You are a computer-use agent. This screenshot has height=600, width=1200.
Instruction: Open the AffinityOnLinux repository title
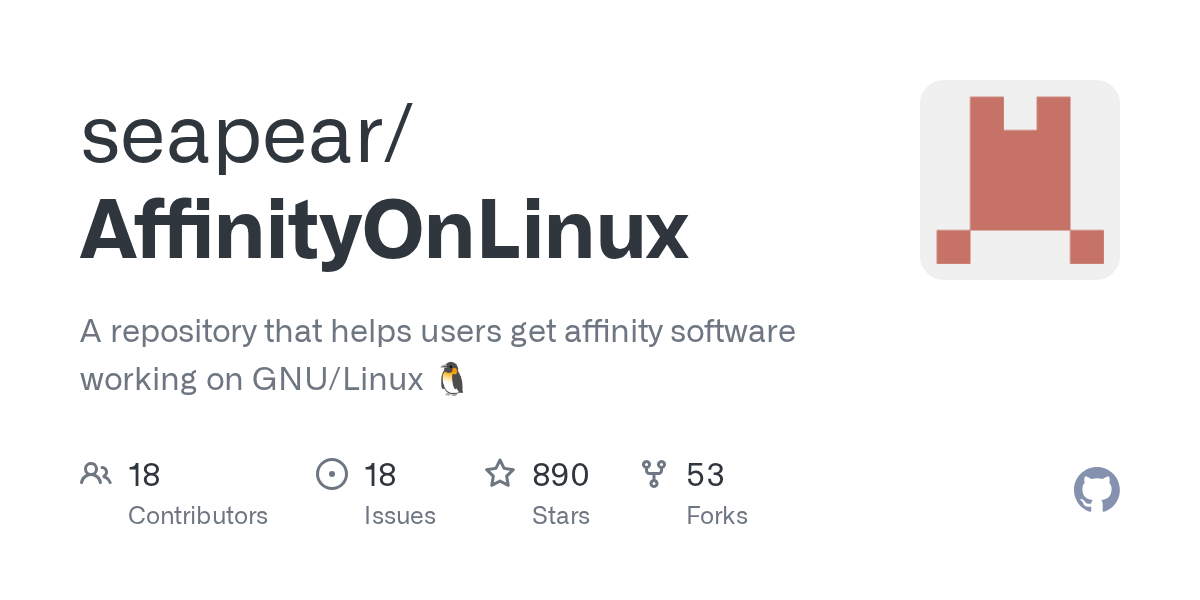point(384,231)
